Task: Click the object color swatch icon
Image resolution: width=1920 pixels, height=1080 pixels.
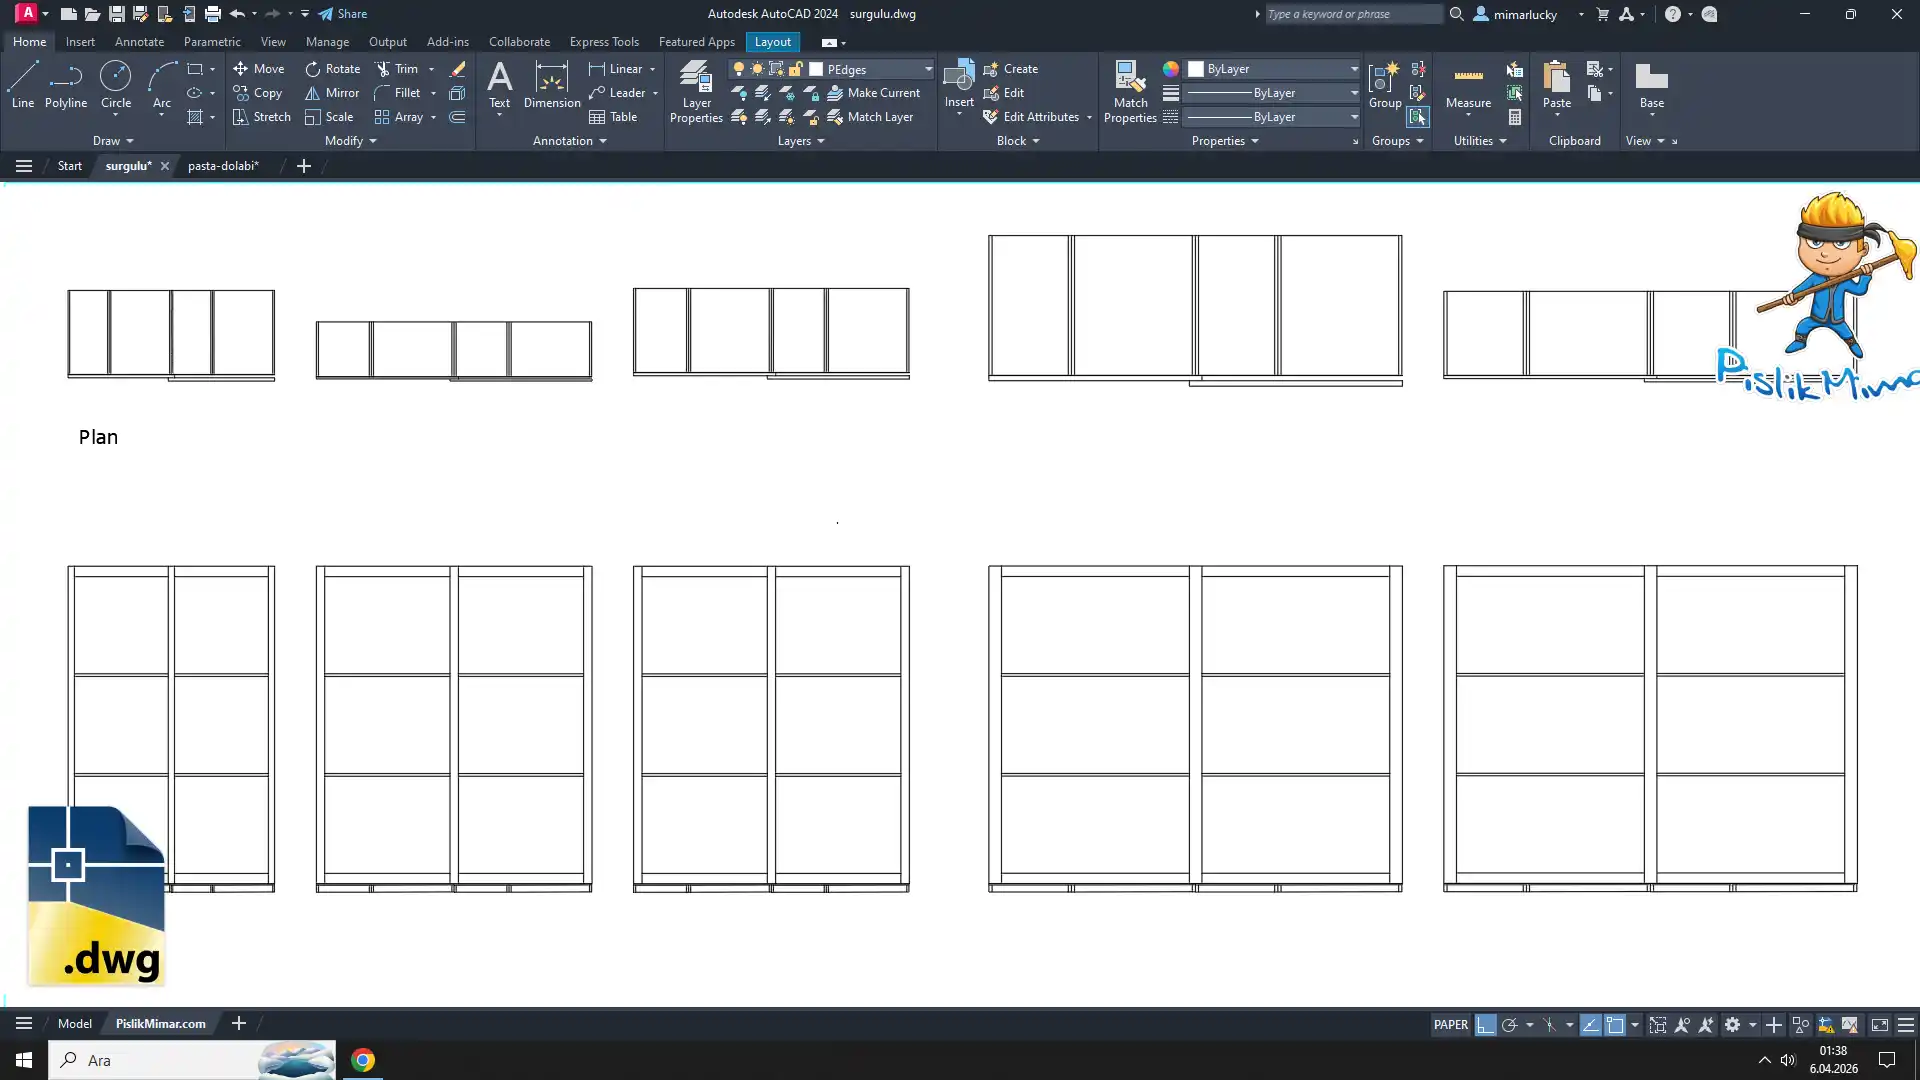Action: coord(1170,69)
